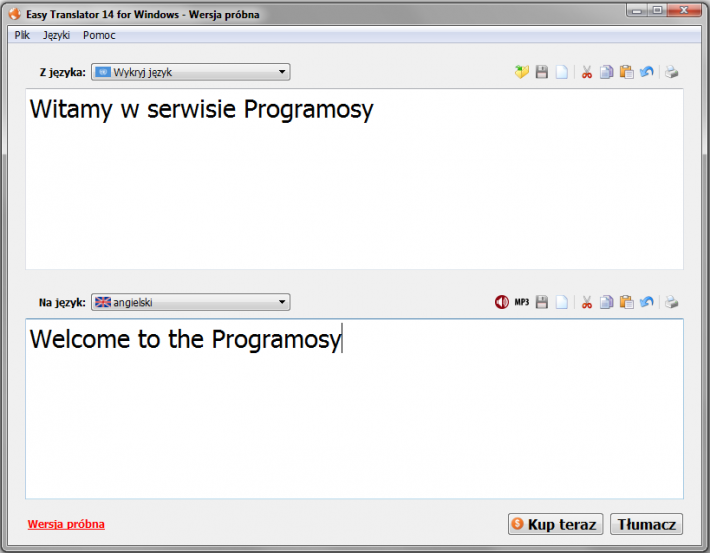Follow the red Wersja próbna link

(x=66, y=524)
